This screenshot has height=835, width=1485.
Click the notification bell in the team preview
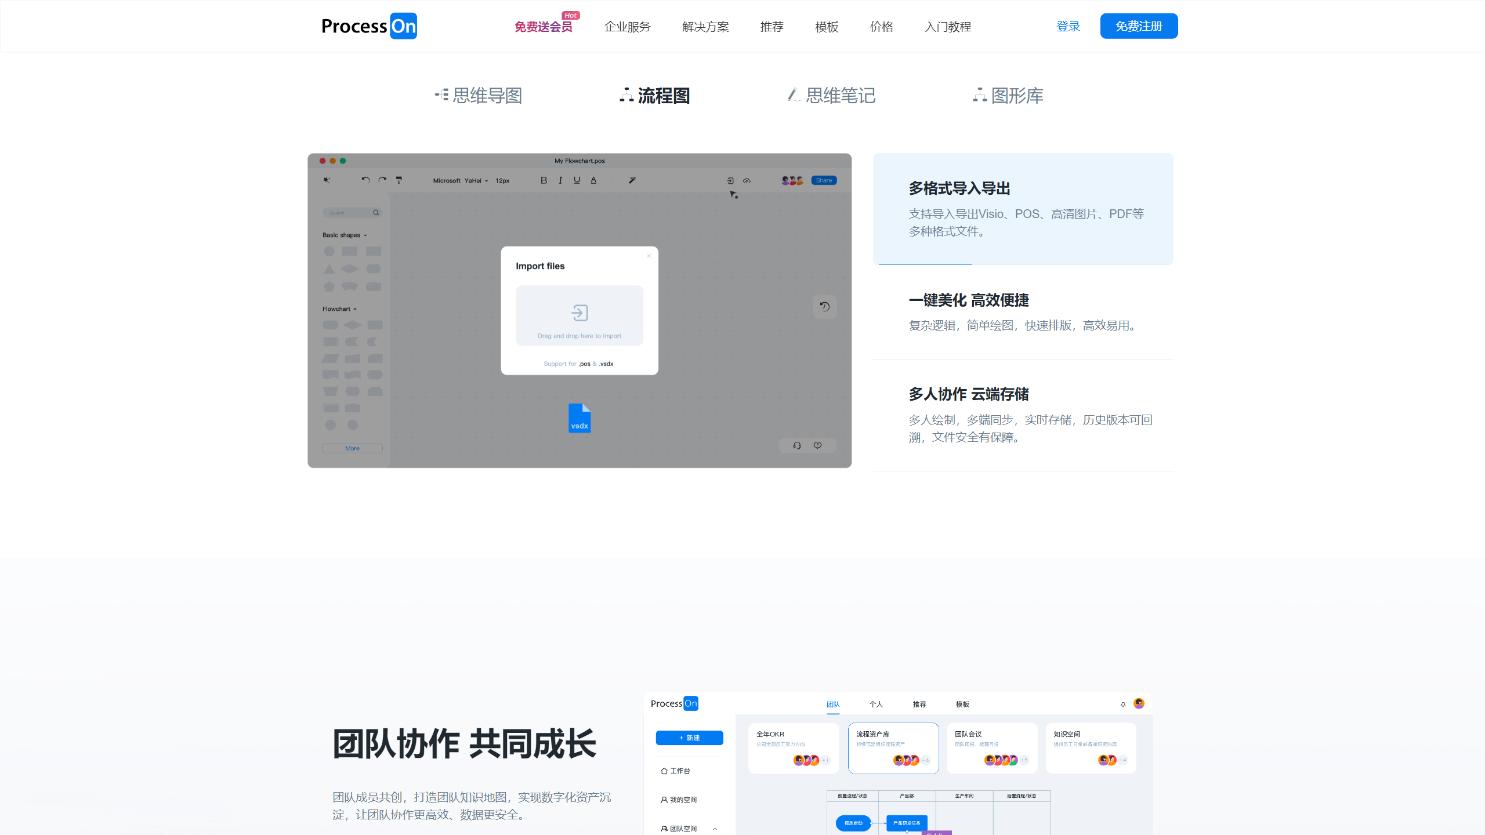(1123, 704)
